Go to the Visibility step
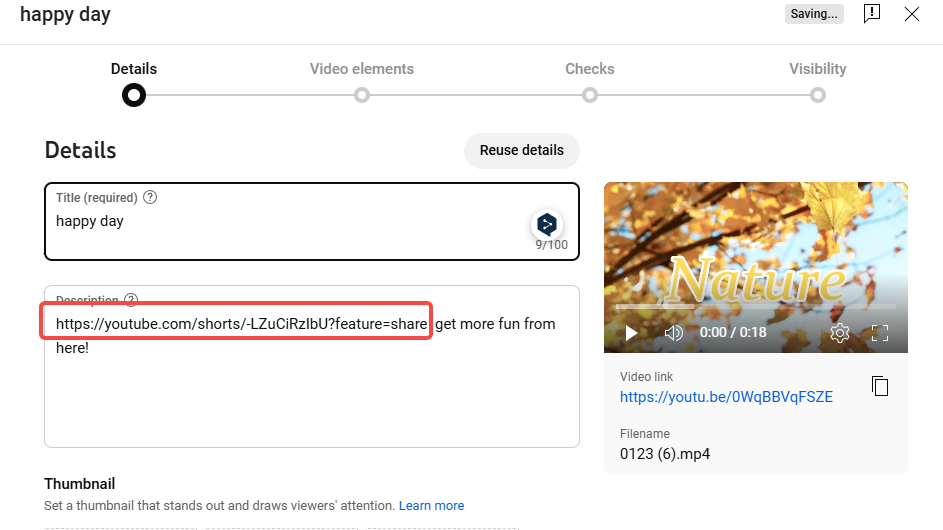The image size is (943, 530). (817, 69)
